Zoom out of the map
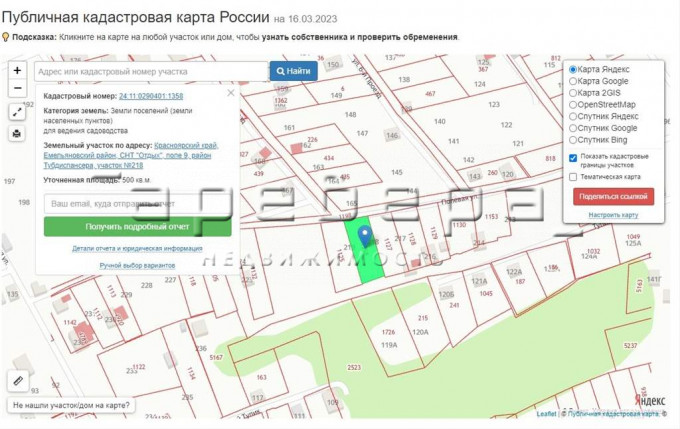The image size is (680, 429). (17, 89)
